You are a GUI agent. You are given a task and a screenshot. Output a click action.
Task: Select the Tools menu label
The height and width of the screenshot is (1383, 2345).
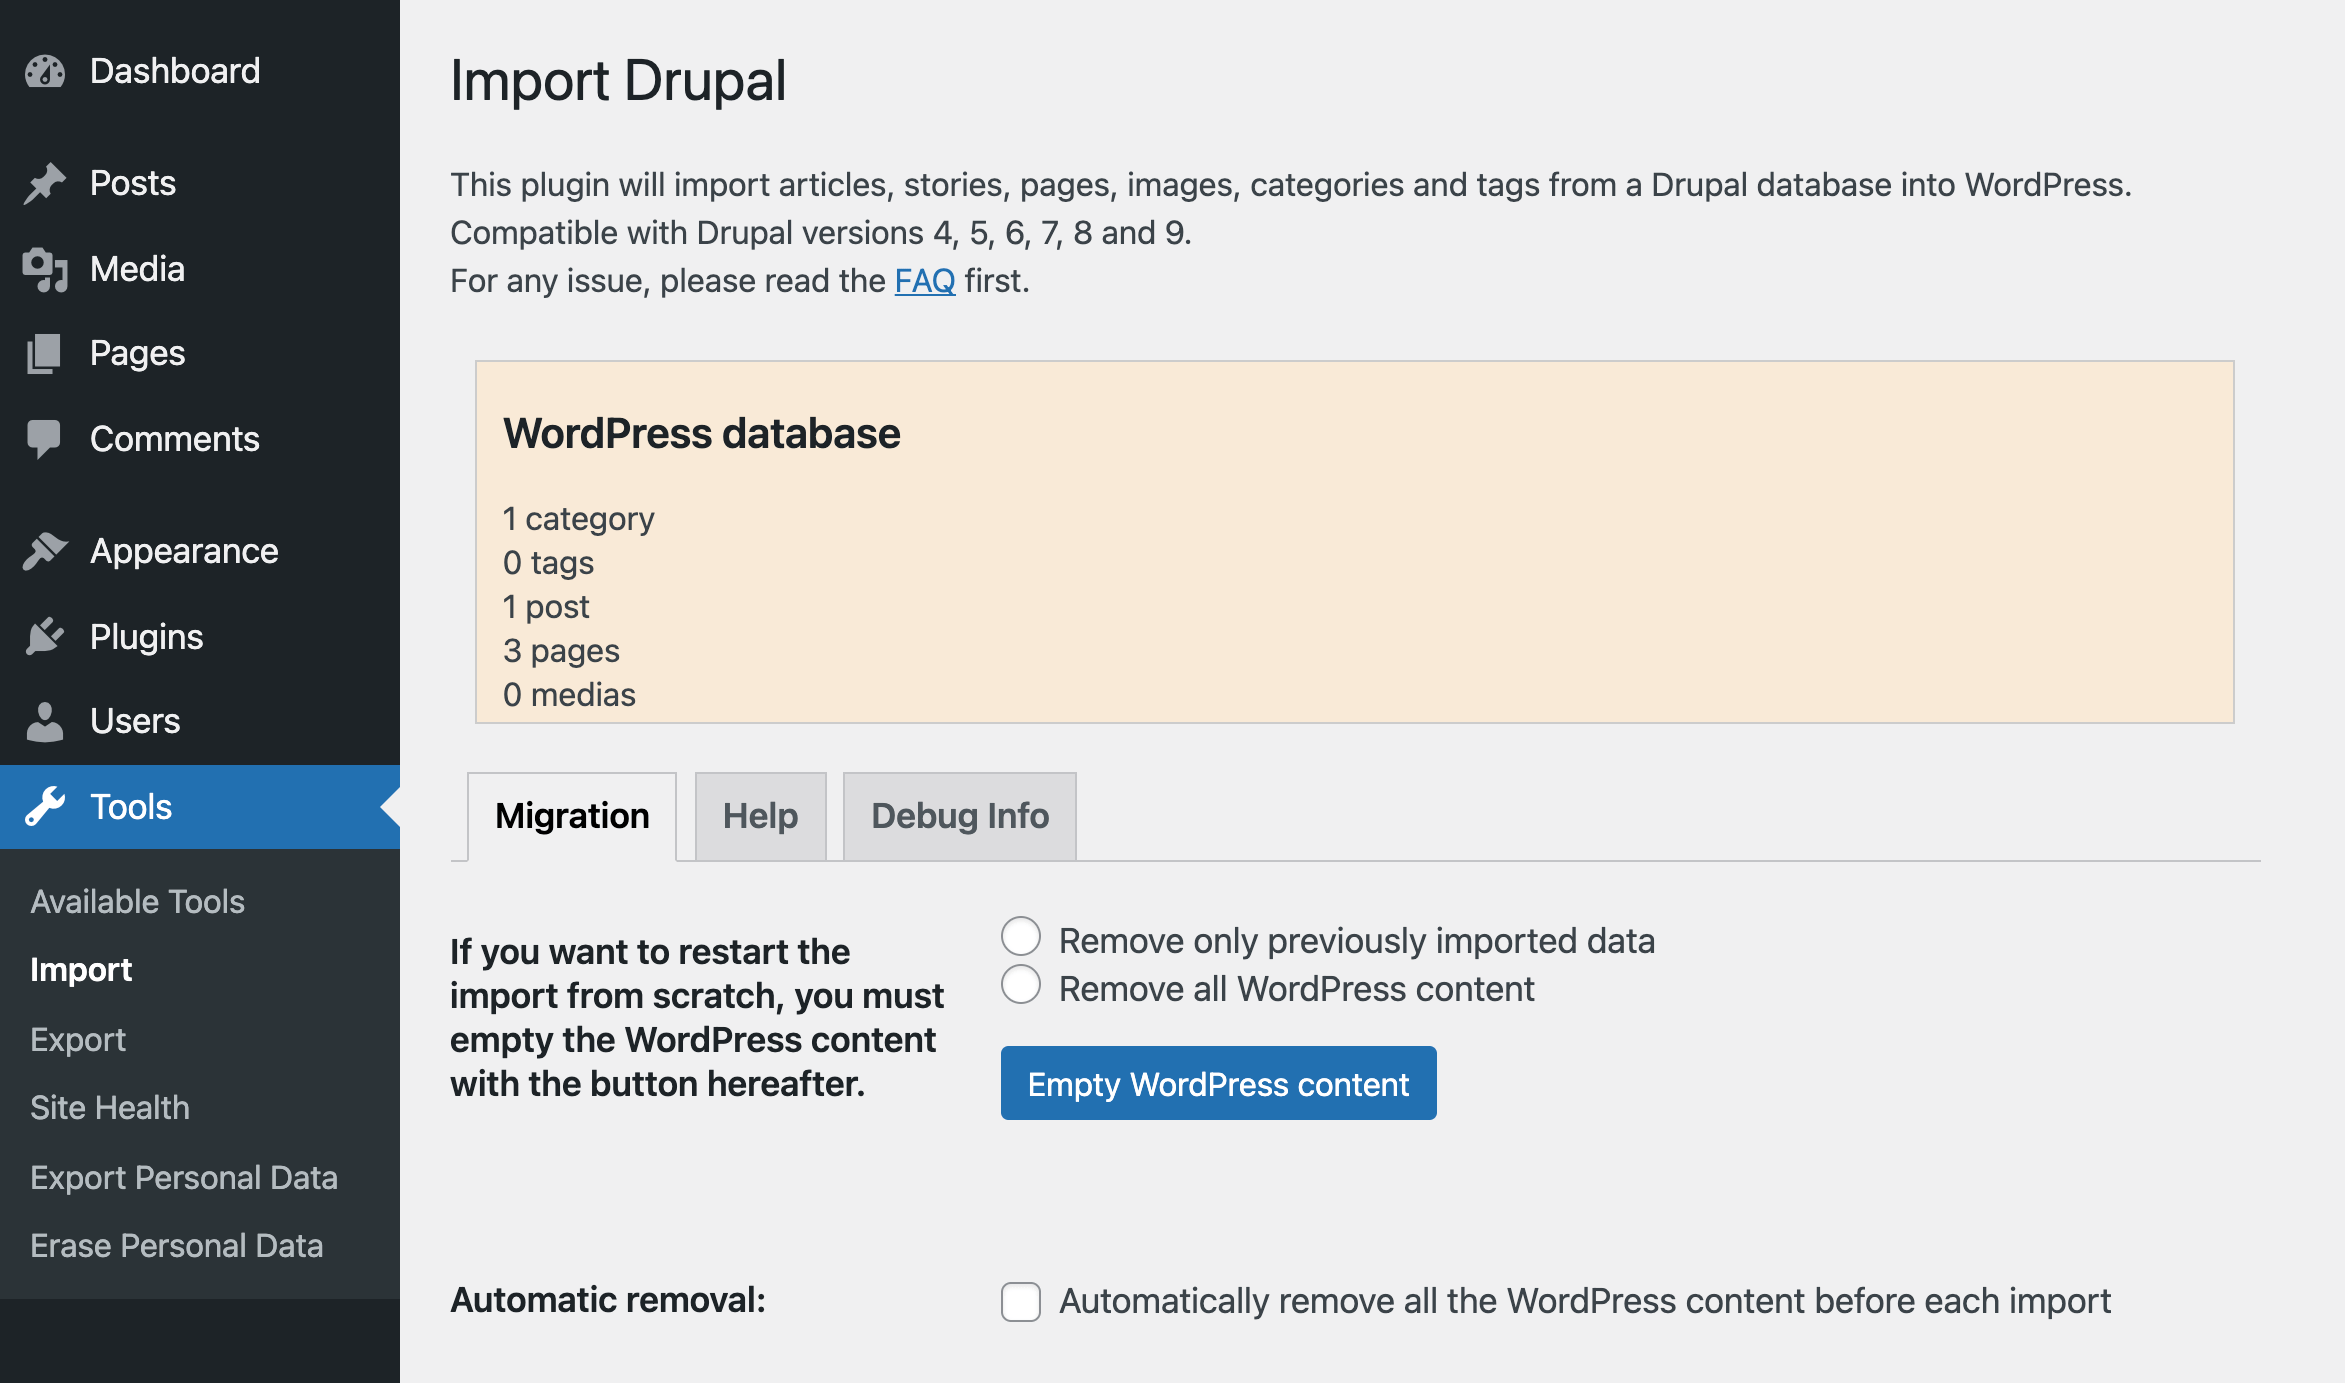coord(131,807)
